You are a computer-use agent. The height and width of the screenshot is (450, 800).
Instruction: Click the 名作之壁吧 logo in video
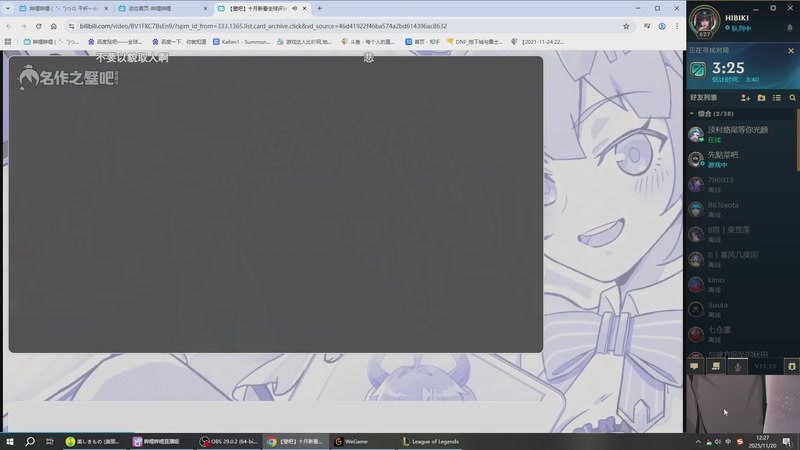point(68,78)
